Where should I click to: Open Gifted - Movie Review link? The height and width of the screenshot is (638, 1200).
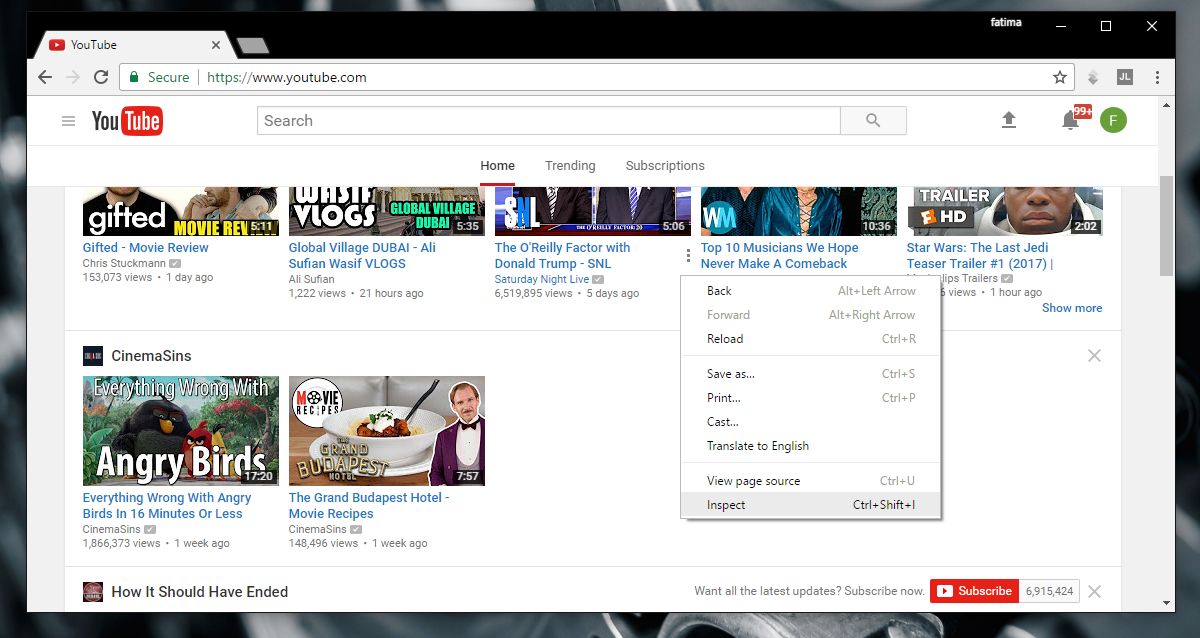[x=146, y=248]
